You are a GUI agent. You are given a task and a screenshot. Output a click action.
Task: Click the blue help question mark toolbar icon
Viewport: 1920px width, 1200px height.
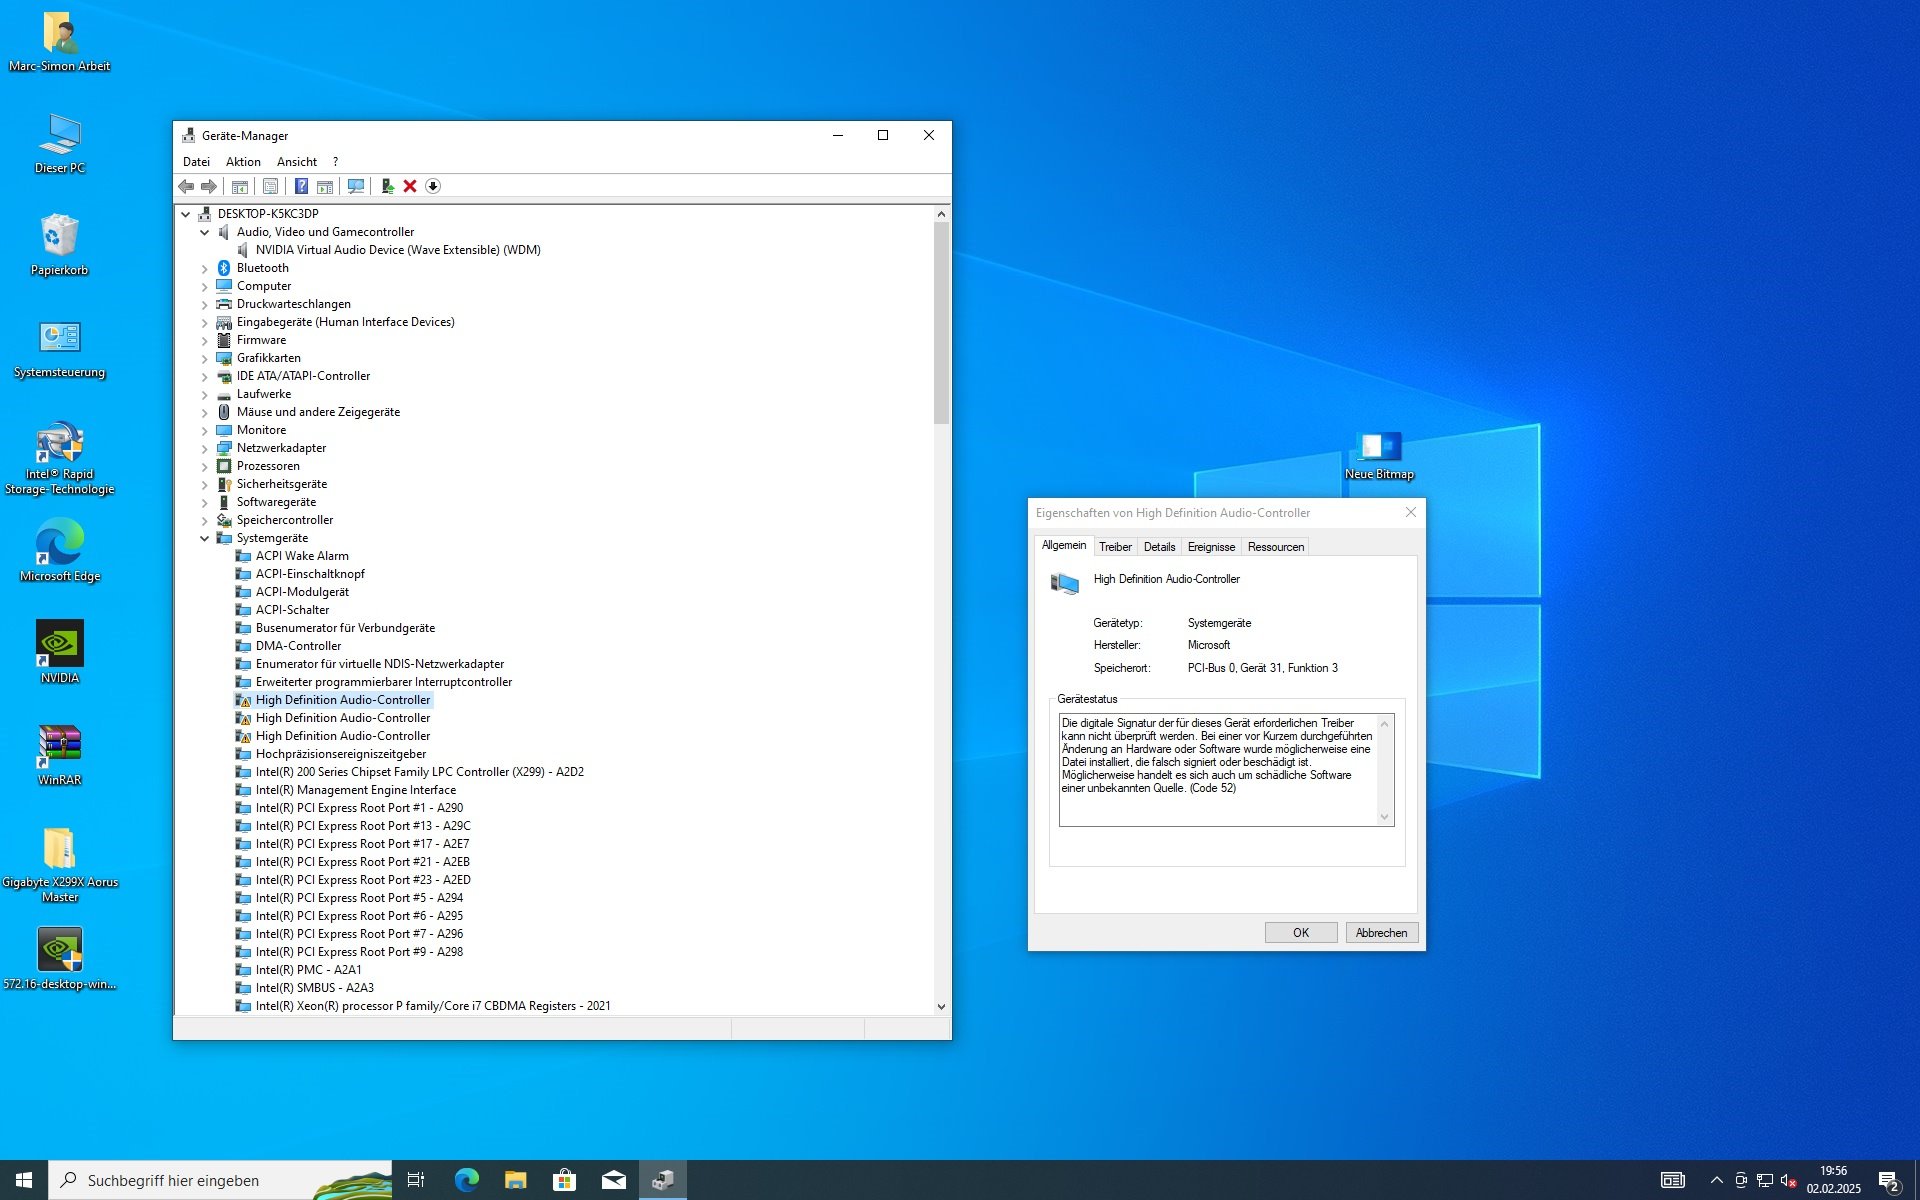[301, 186]
